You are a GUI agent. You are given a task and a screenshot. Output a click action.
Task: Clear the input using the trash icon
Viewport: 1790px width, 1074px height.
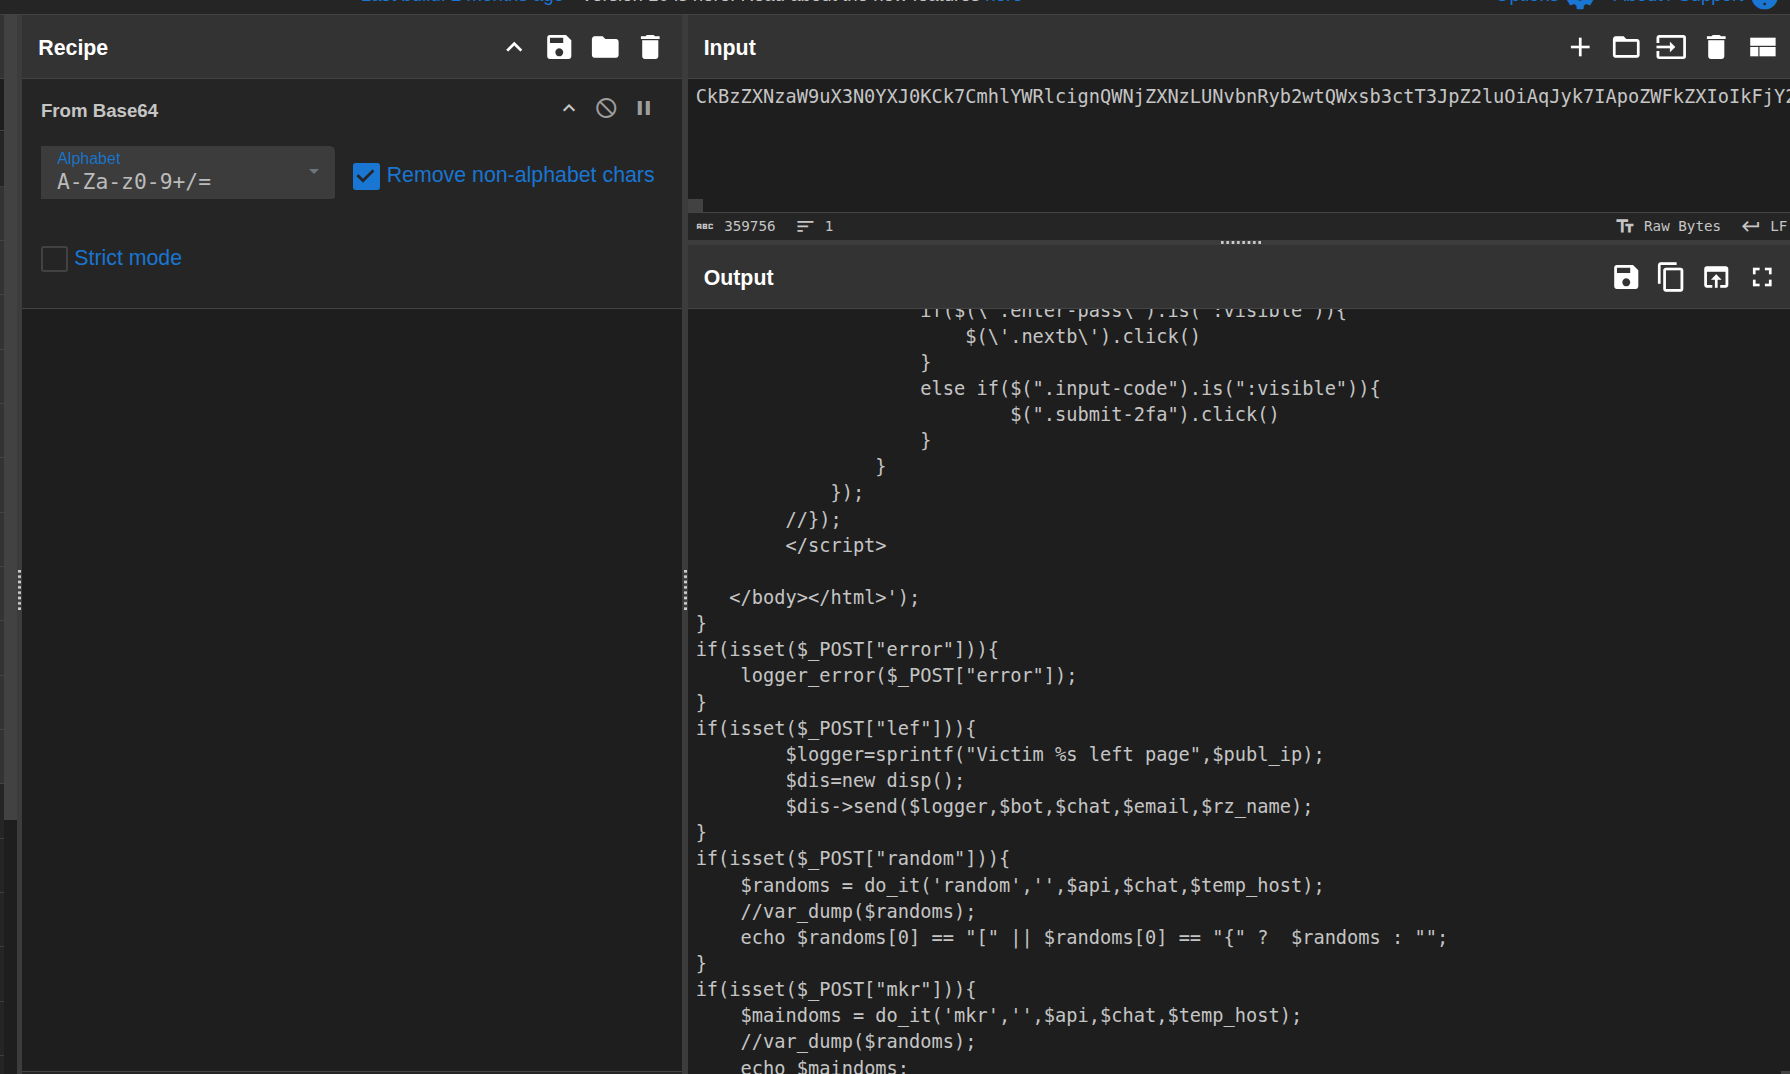tap(1716, 47)
